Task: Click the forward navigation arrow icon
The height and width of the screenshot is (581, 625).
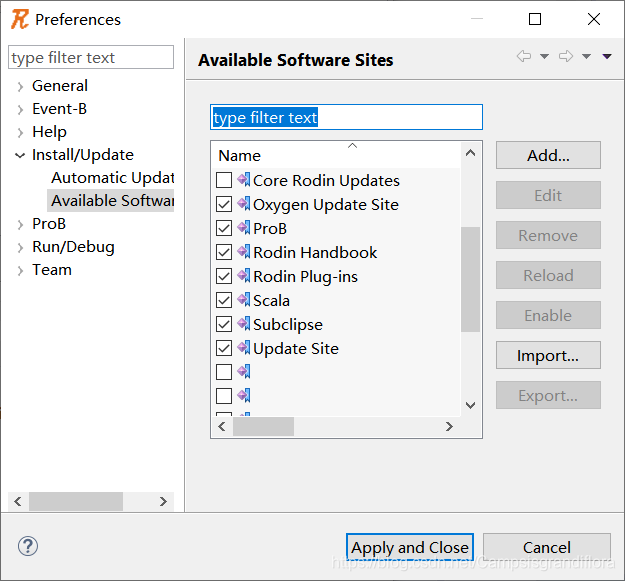Action: click(566, 56)
